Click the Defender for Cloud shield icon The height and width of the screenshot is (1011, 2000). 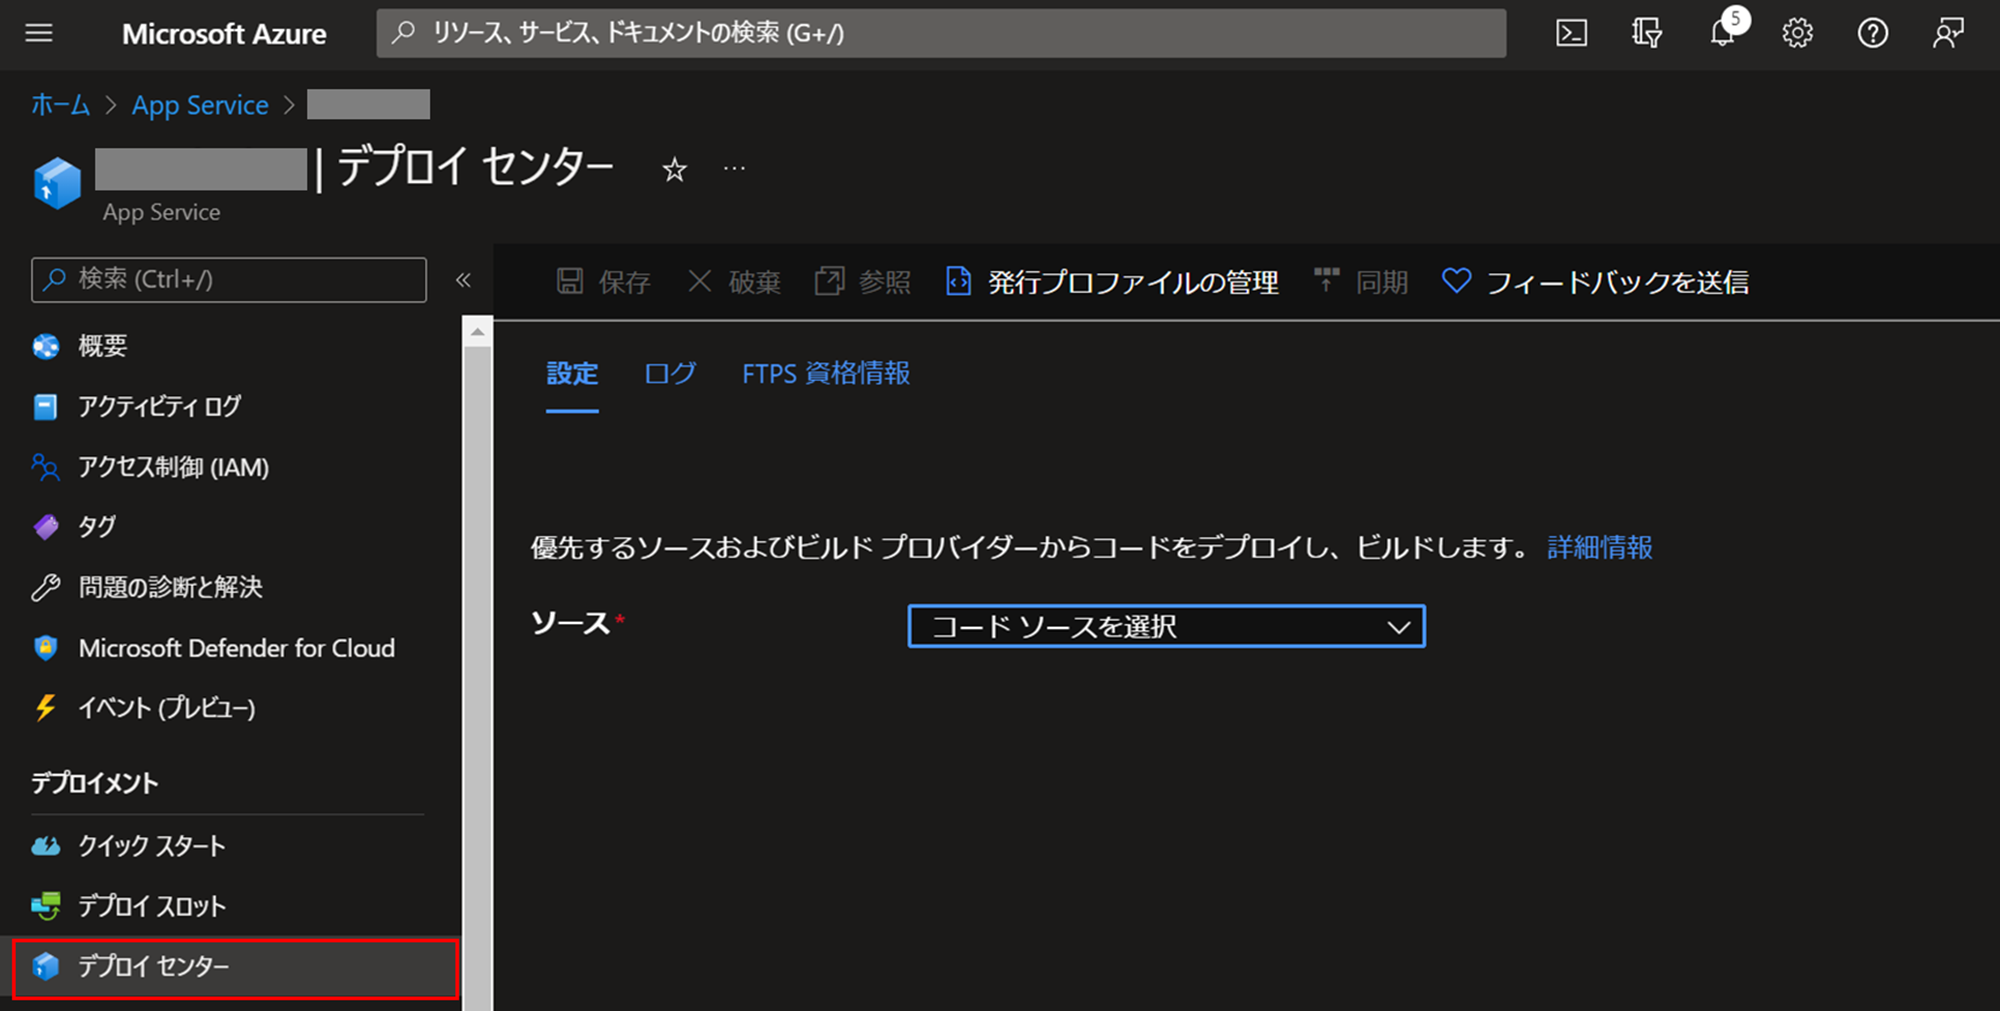[x=46, y=648]
